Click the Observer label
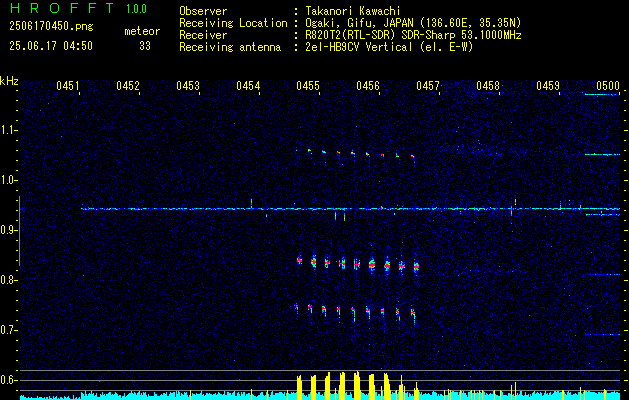The width and height of the screenshot is (629, 400). coord(203,11)
